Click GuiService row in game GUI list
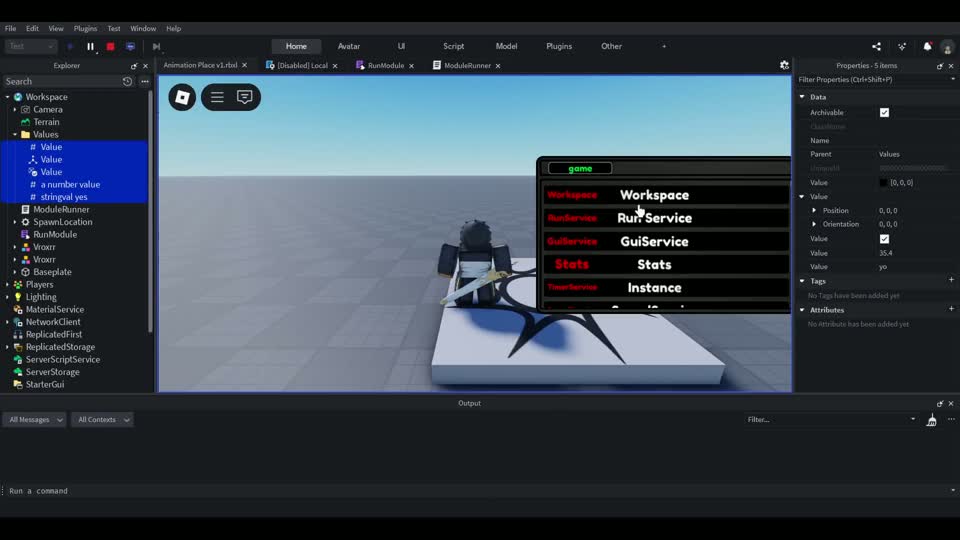Image resolution: width=960 pixels, height=540 pixels. click(x=666, y=241)
